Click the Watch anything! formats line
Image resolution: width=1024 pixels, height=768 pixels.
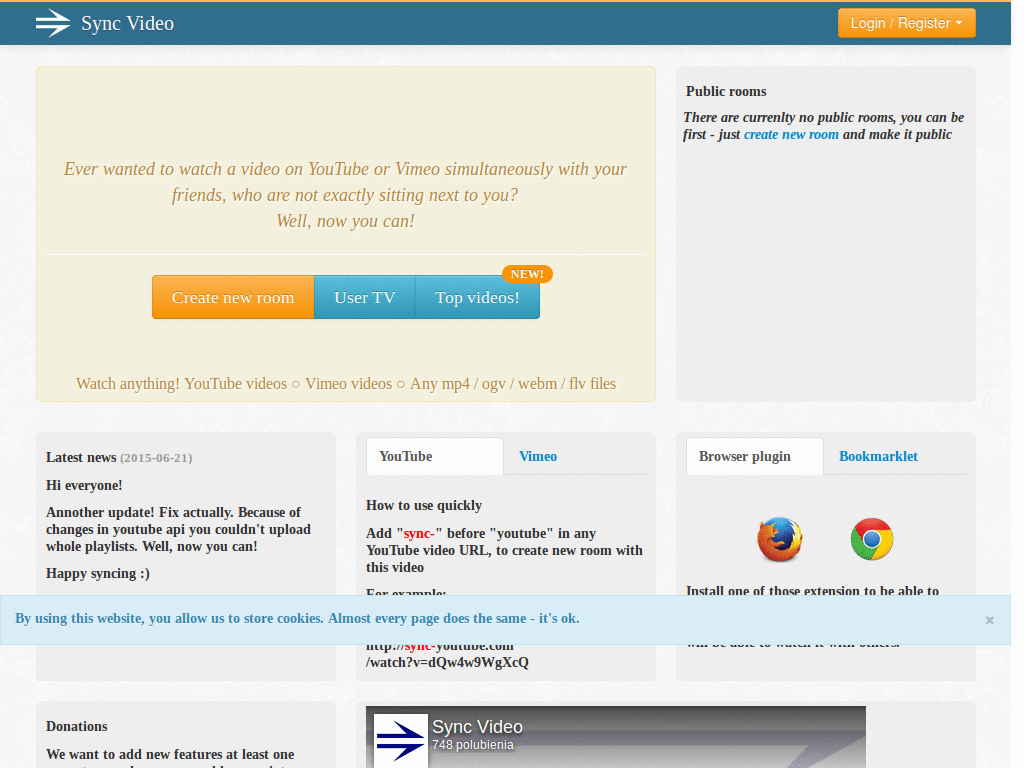346,383
